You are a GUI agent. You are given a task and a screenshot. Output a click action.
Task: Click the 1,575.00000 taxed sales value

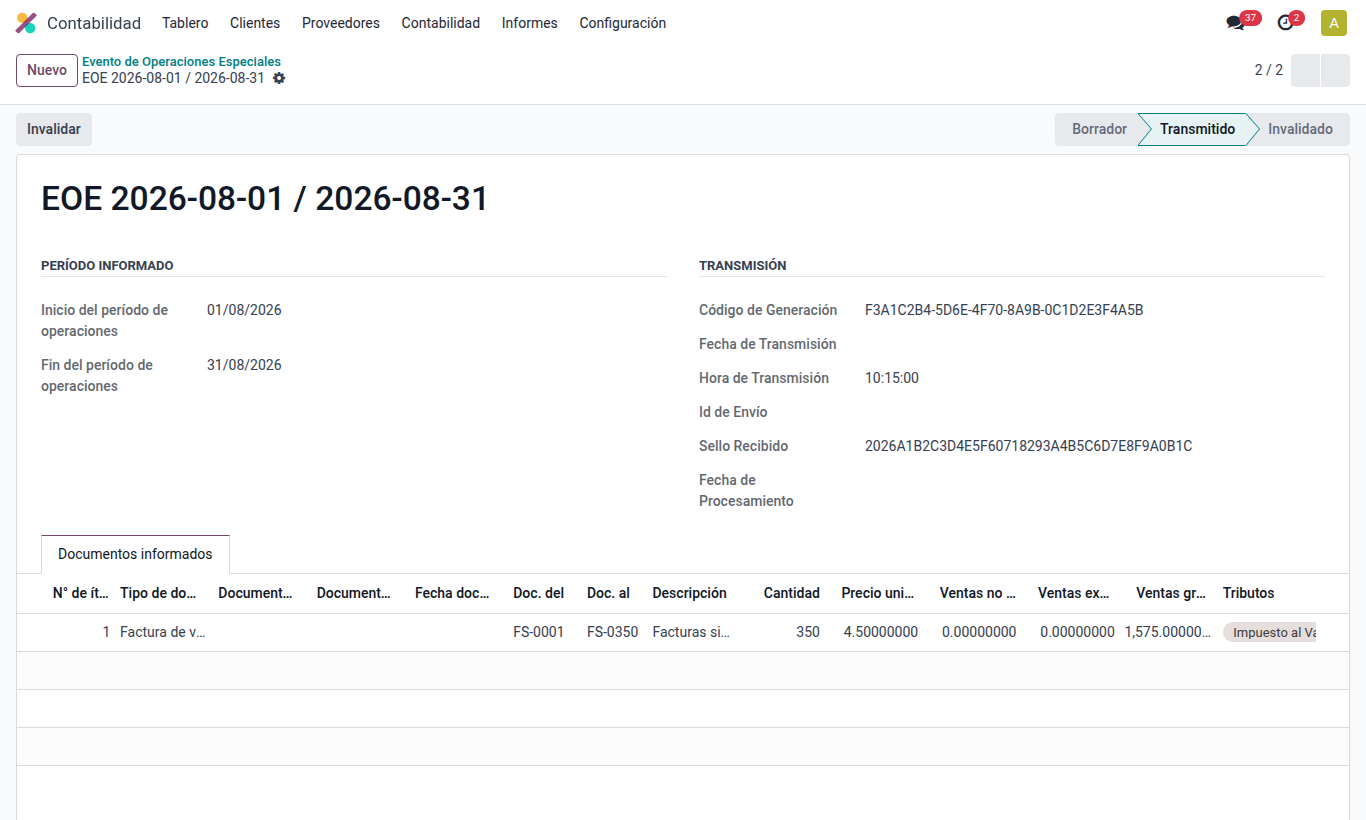[x=1168, y=632]
